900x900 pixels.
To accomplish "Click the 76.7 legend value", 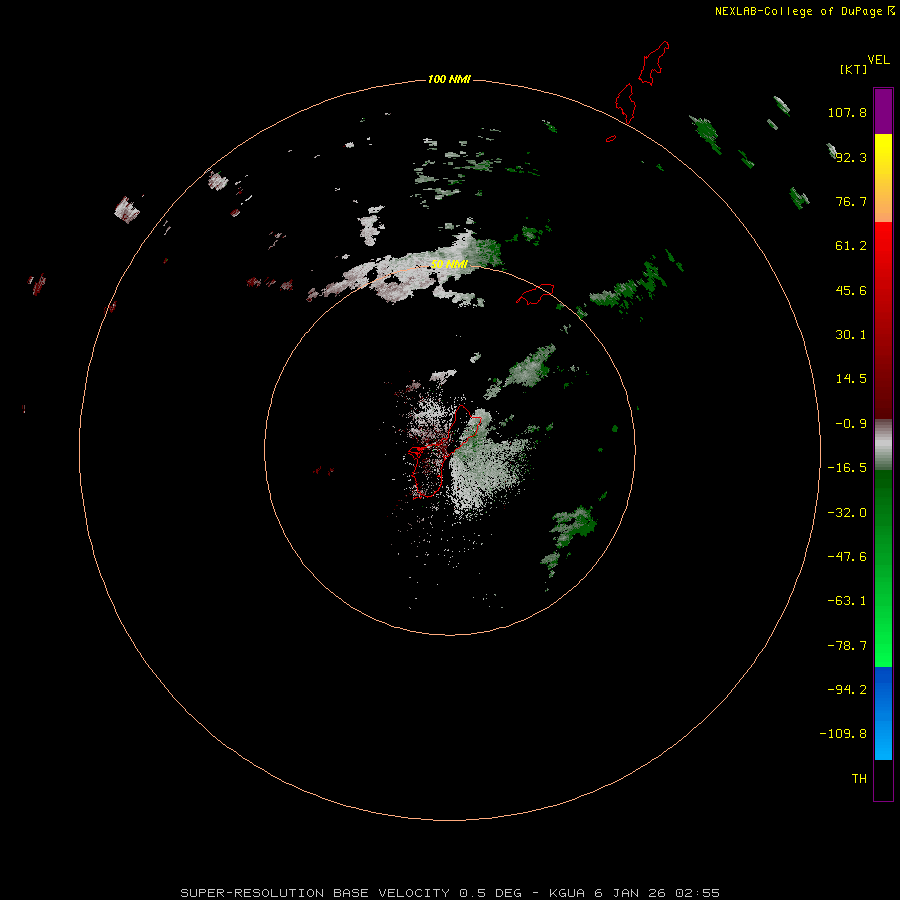I will pyautogui.click(x=851, y=201).
